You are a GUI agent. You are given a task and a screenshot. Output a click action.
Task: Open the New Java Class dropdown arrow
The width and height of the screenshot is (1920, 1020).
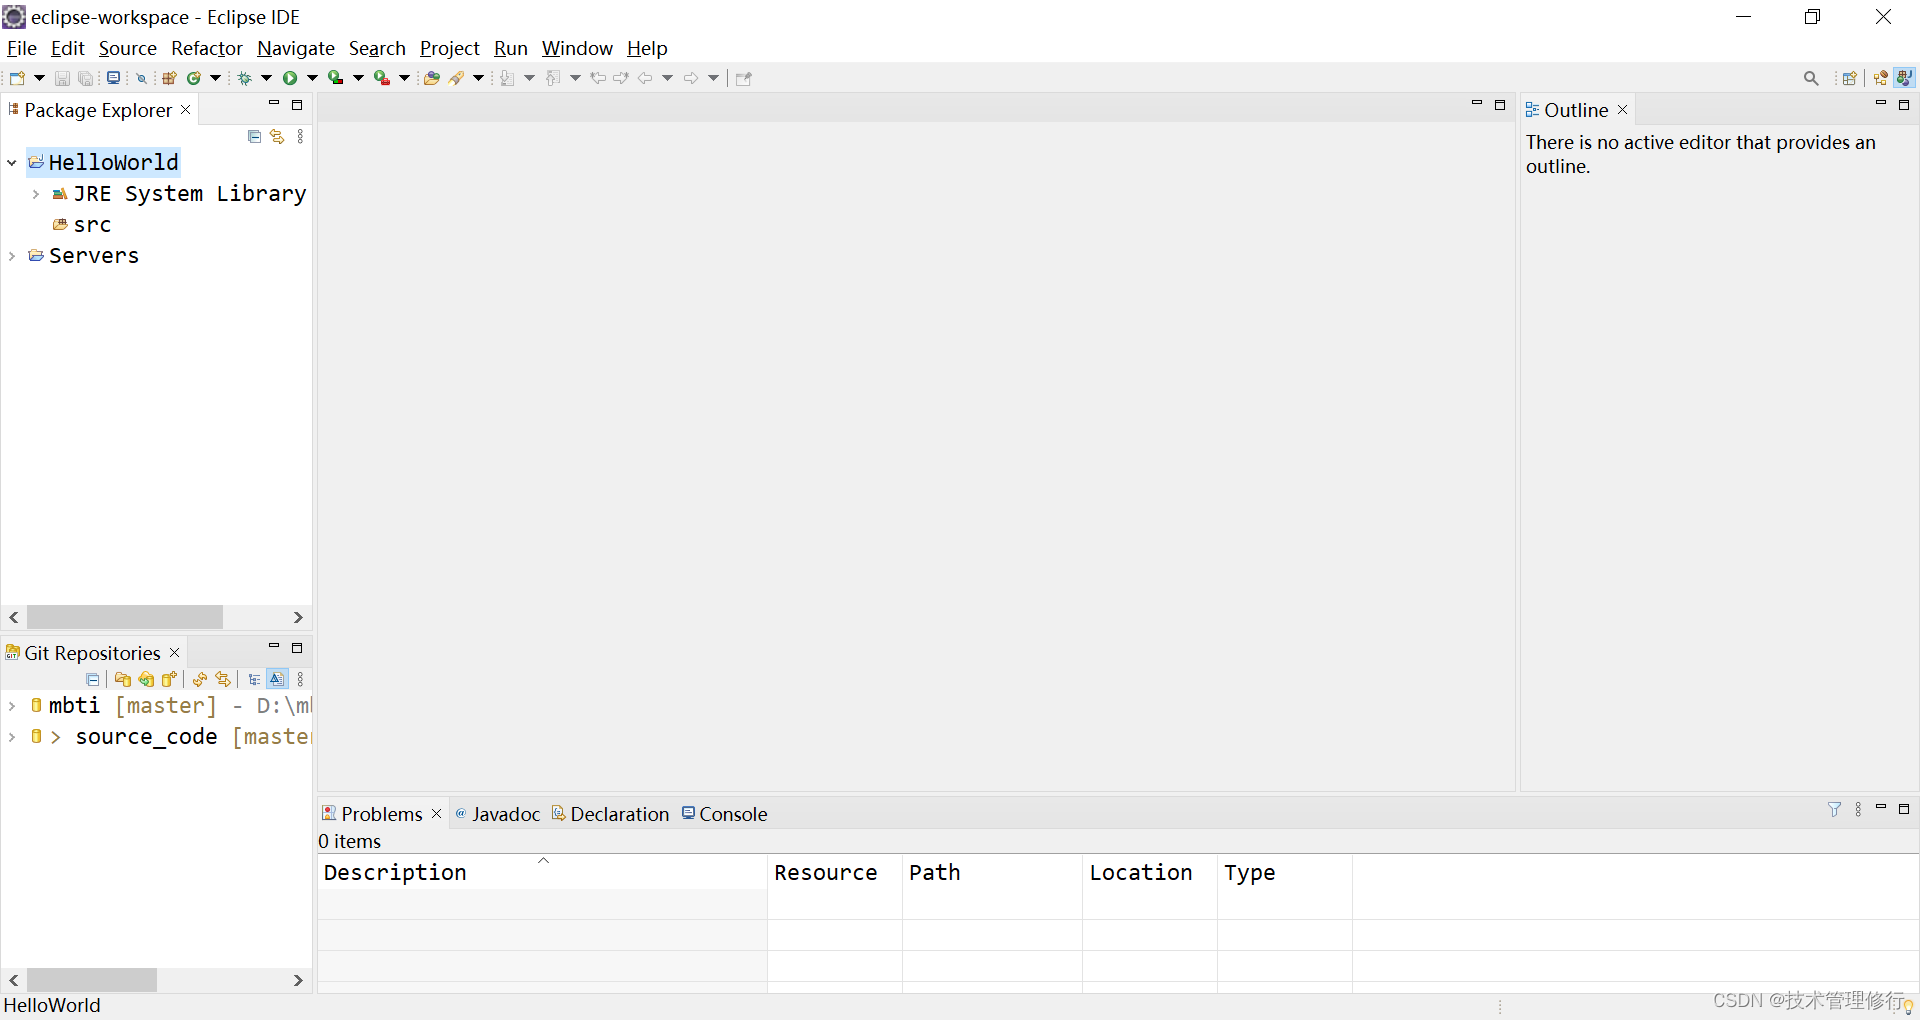(x=215, y=78)
